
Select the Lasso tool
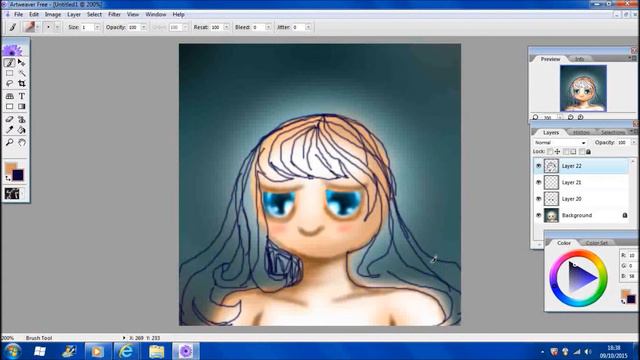[x=9, y=83]
